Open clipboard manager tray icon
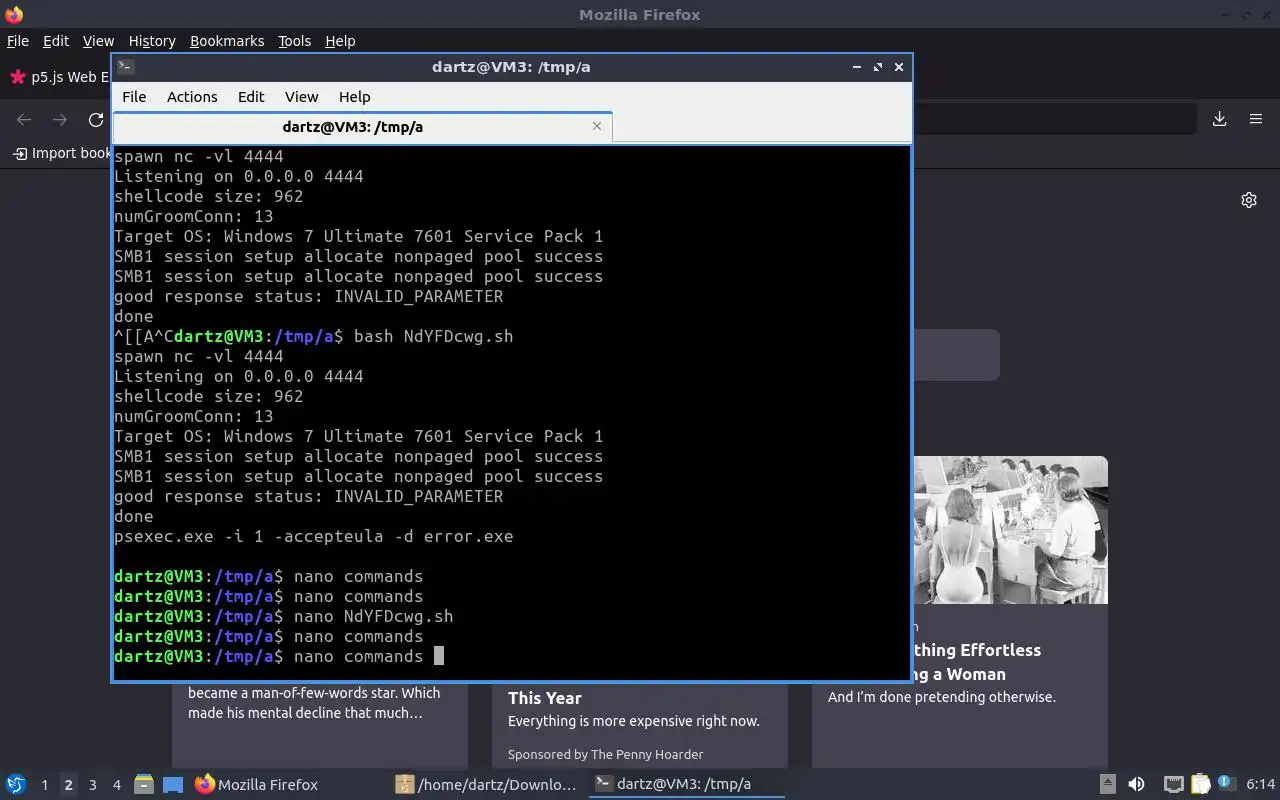Viewport: 1280px width, 800px height. 1199,785
